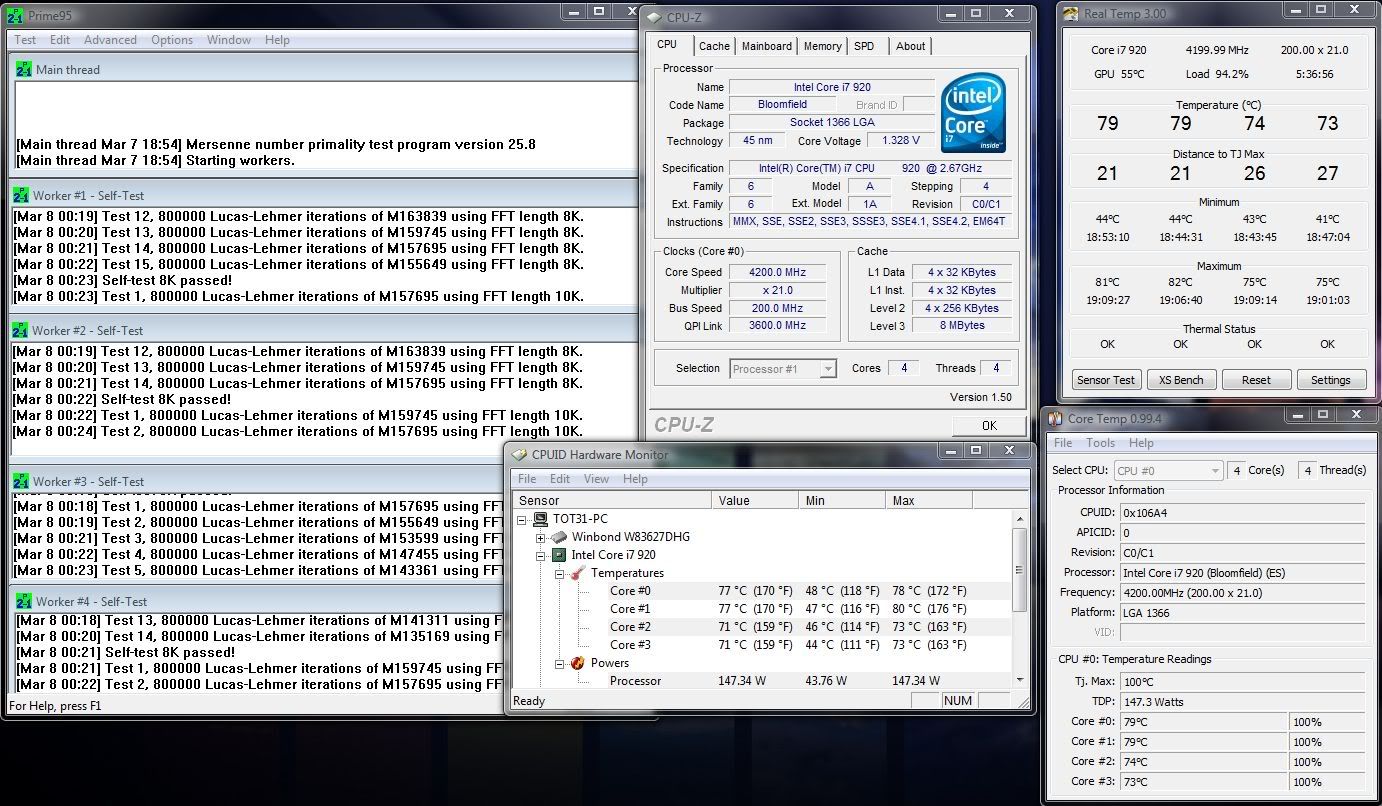Click the Powers flame icon
The width and height of the screenshot is (1382, 806).
tap(578, 663)
